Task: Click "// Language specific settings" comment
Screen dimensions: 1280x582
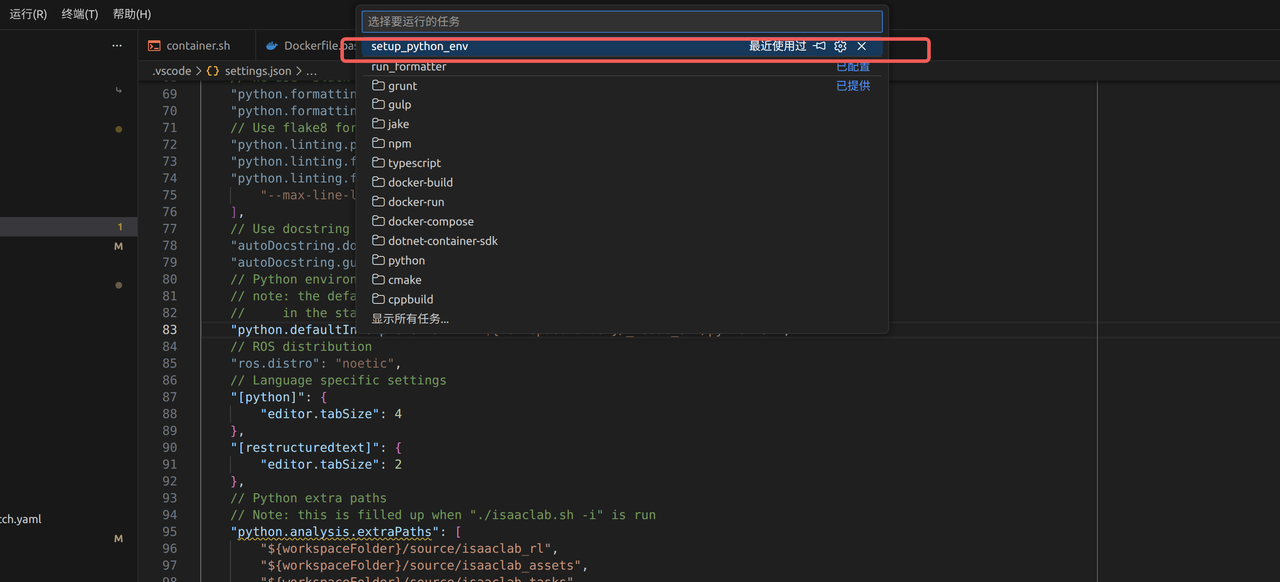Action: (x=339, y=380)
